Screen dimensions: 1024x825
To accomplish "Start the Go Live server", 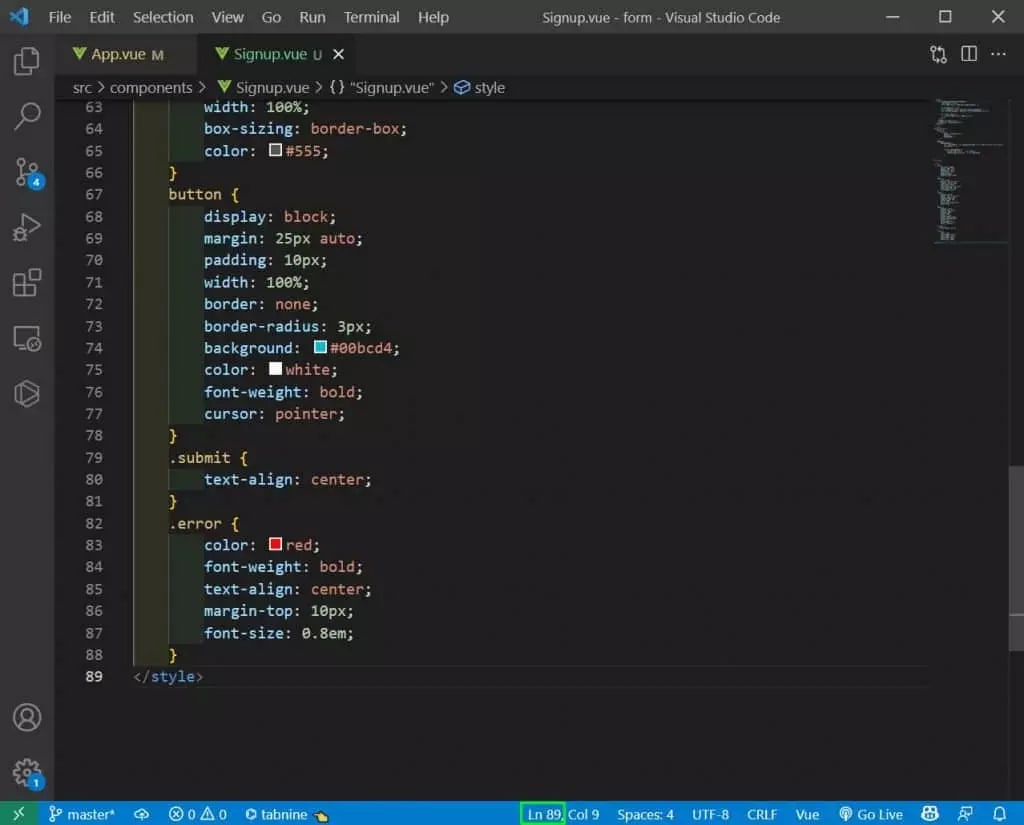I will pyautogui.click(x=871, y=813).
